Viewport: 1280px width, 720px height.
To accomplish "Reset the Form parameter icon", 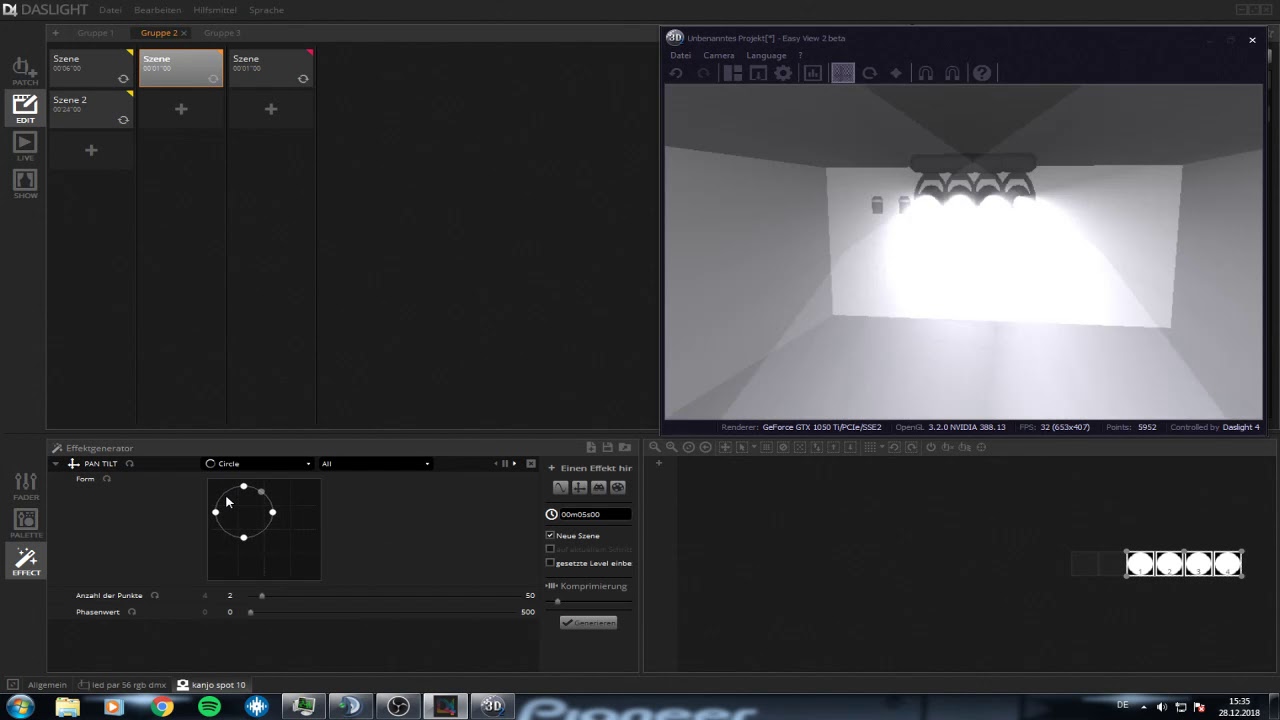I will coord(107,479).
